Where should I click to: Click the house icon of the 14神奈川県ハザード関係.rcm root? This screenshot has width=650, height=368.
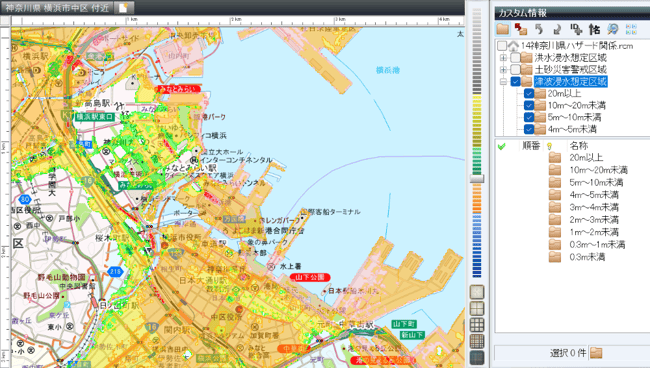click(514, 46)
